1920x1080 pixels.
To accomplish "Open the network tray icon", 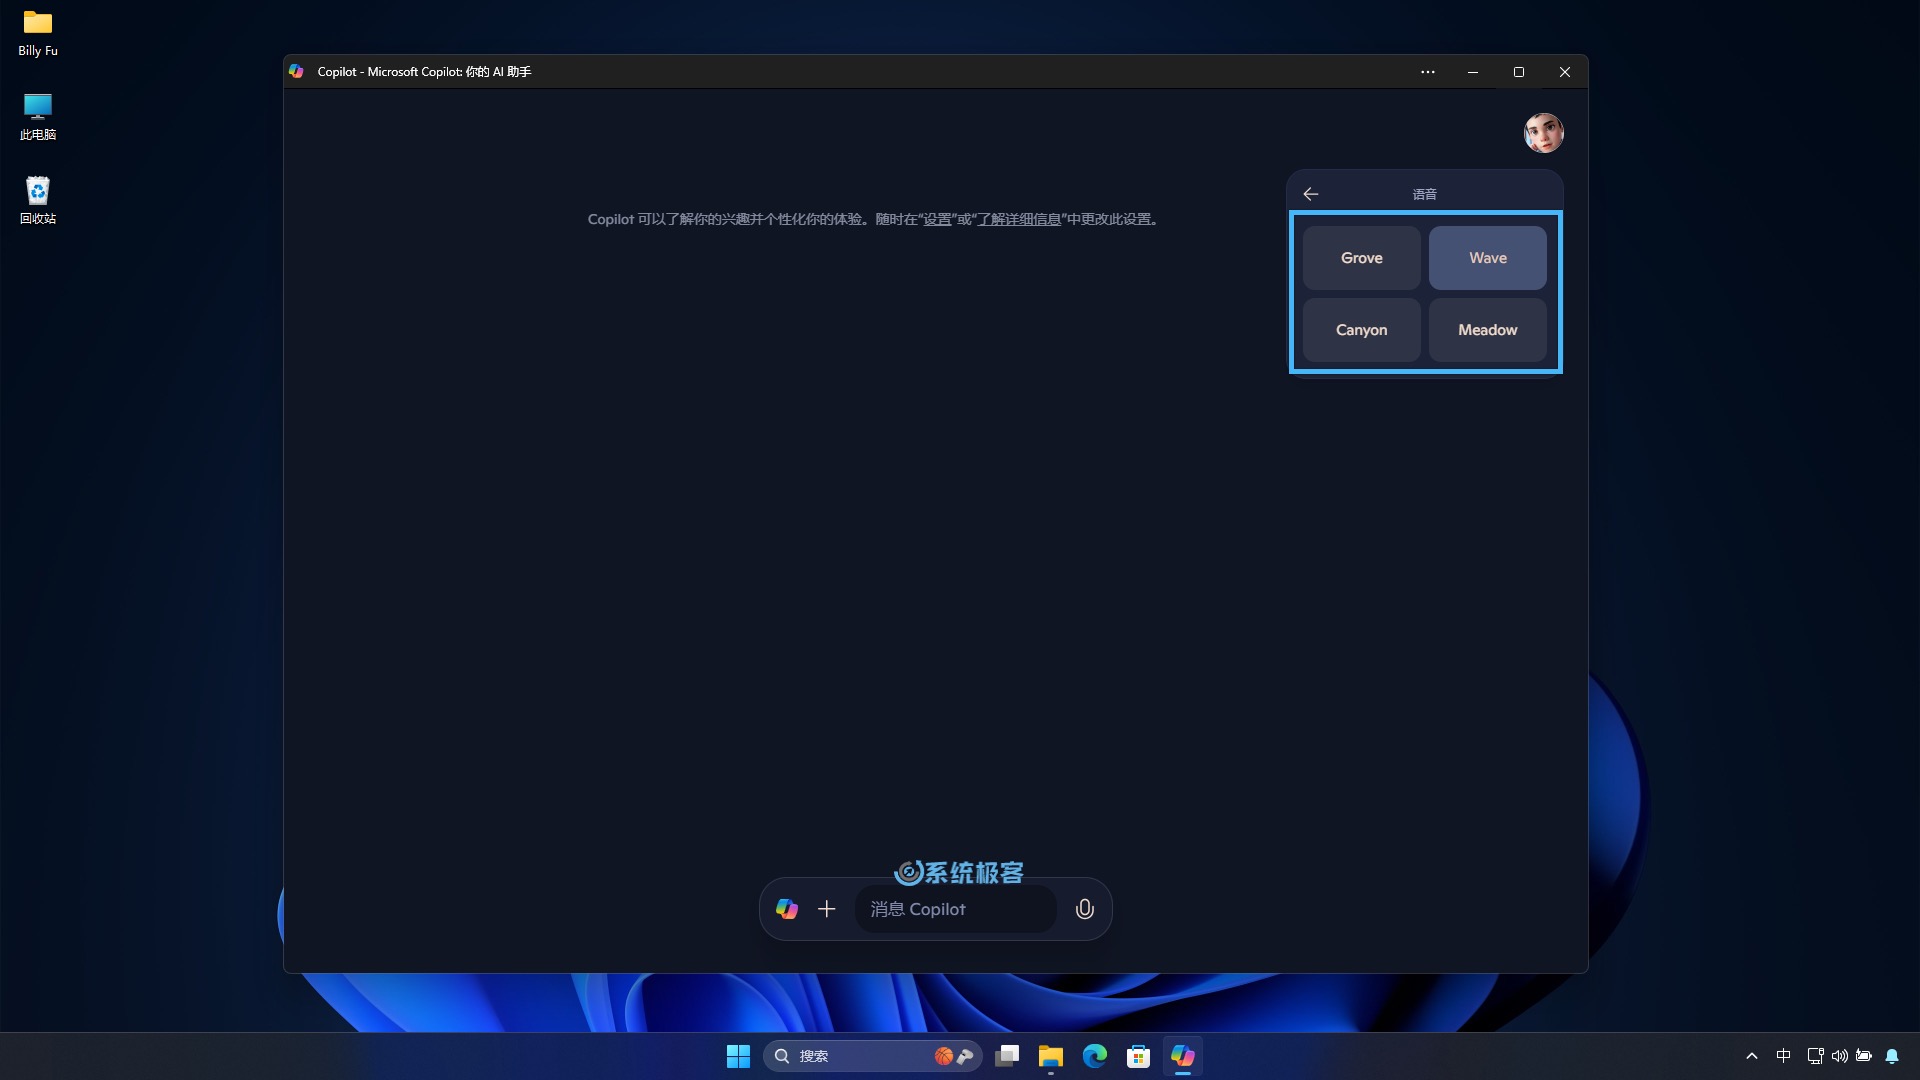I will pyautogui.click(x=1815, y=1056).
